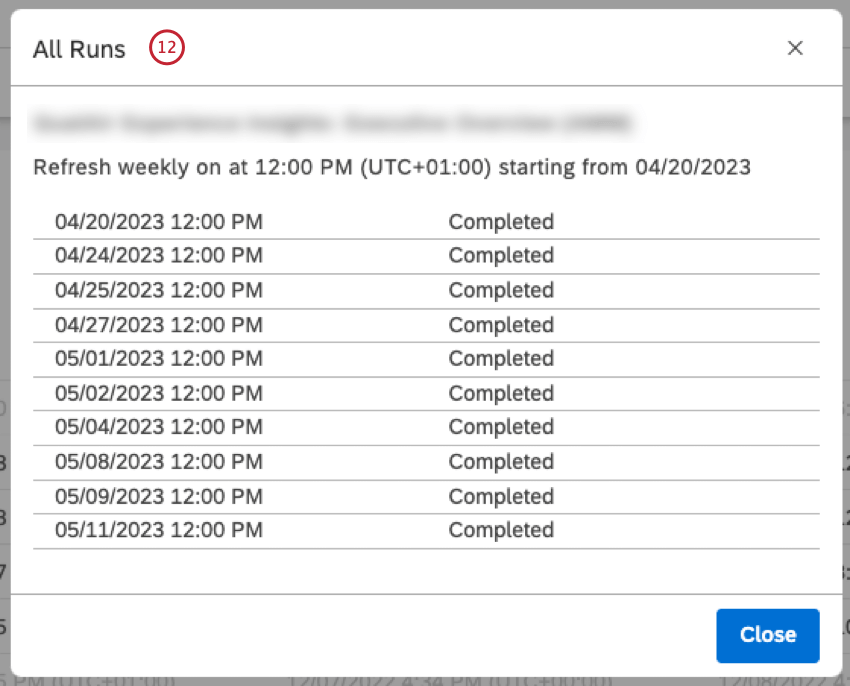Select the 04/24/2023 12:00 PM run

click(159, 255)
